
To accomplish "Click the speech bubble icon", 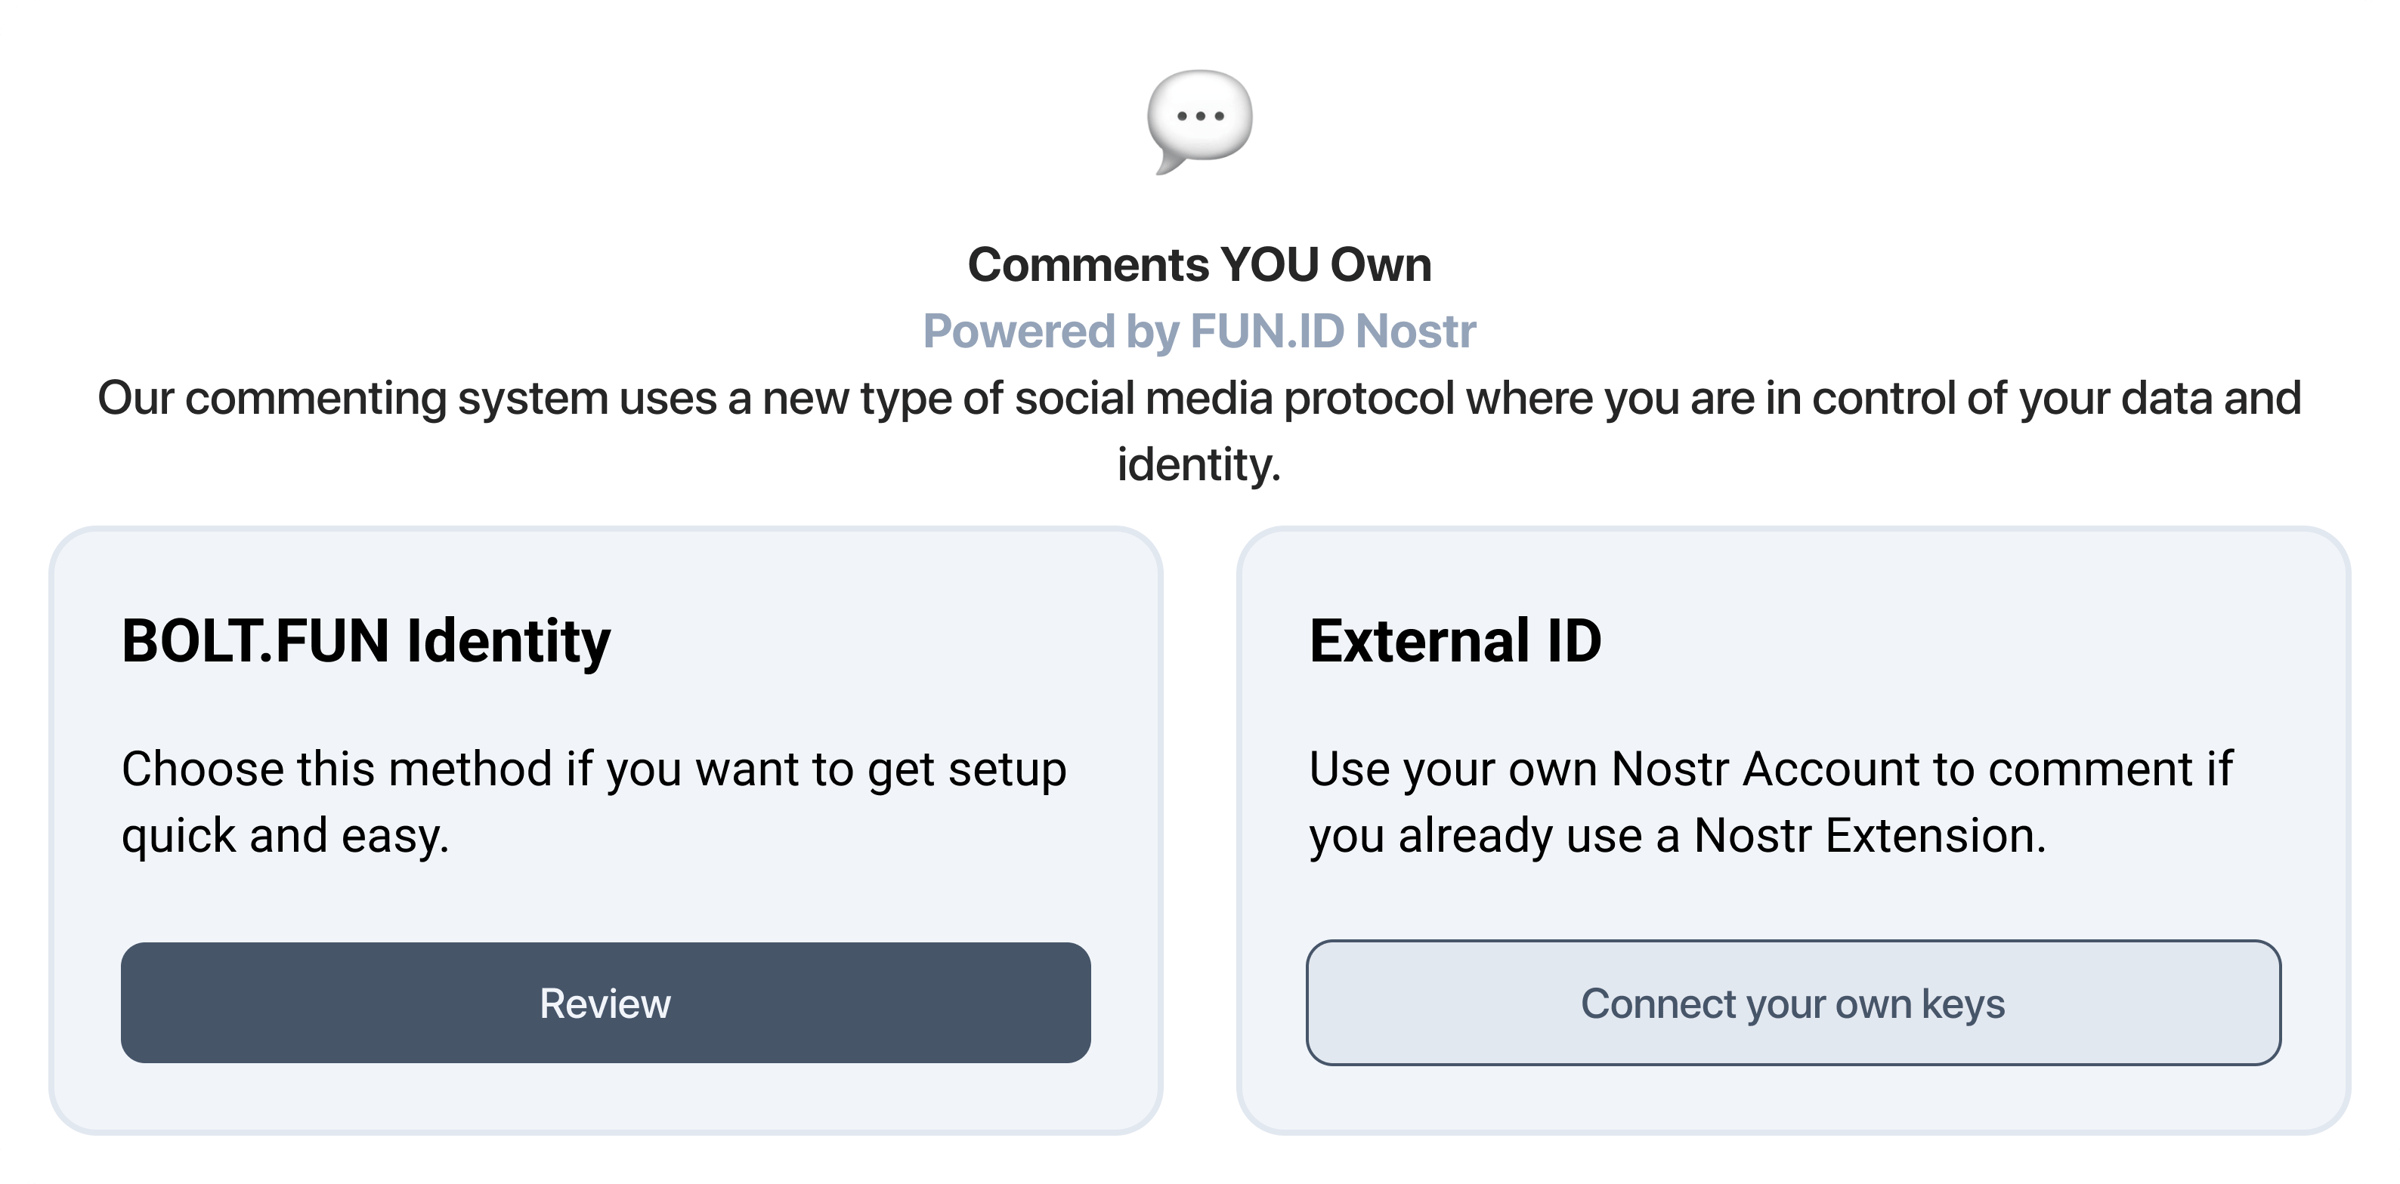I will tap(1199, 121).
